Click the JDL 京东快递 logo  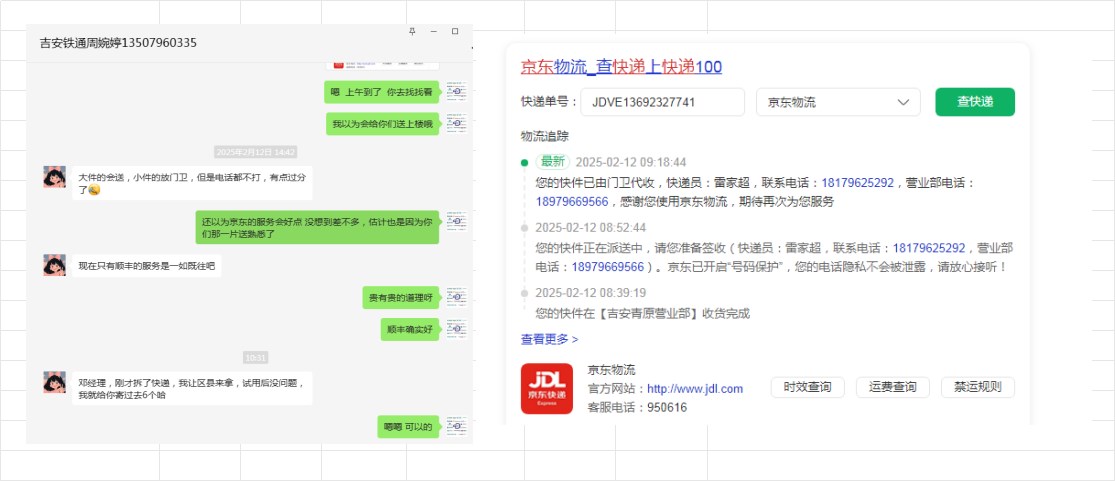(x=547, y=388)
